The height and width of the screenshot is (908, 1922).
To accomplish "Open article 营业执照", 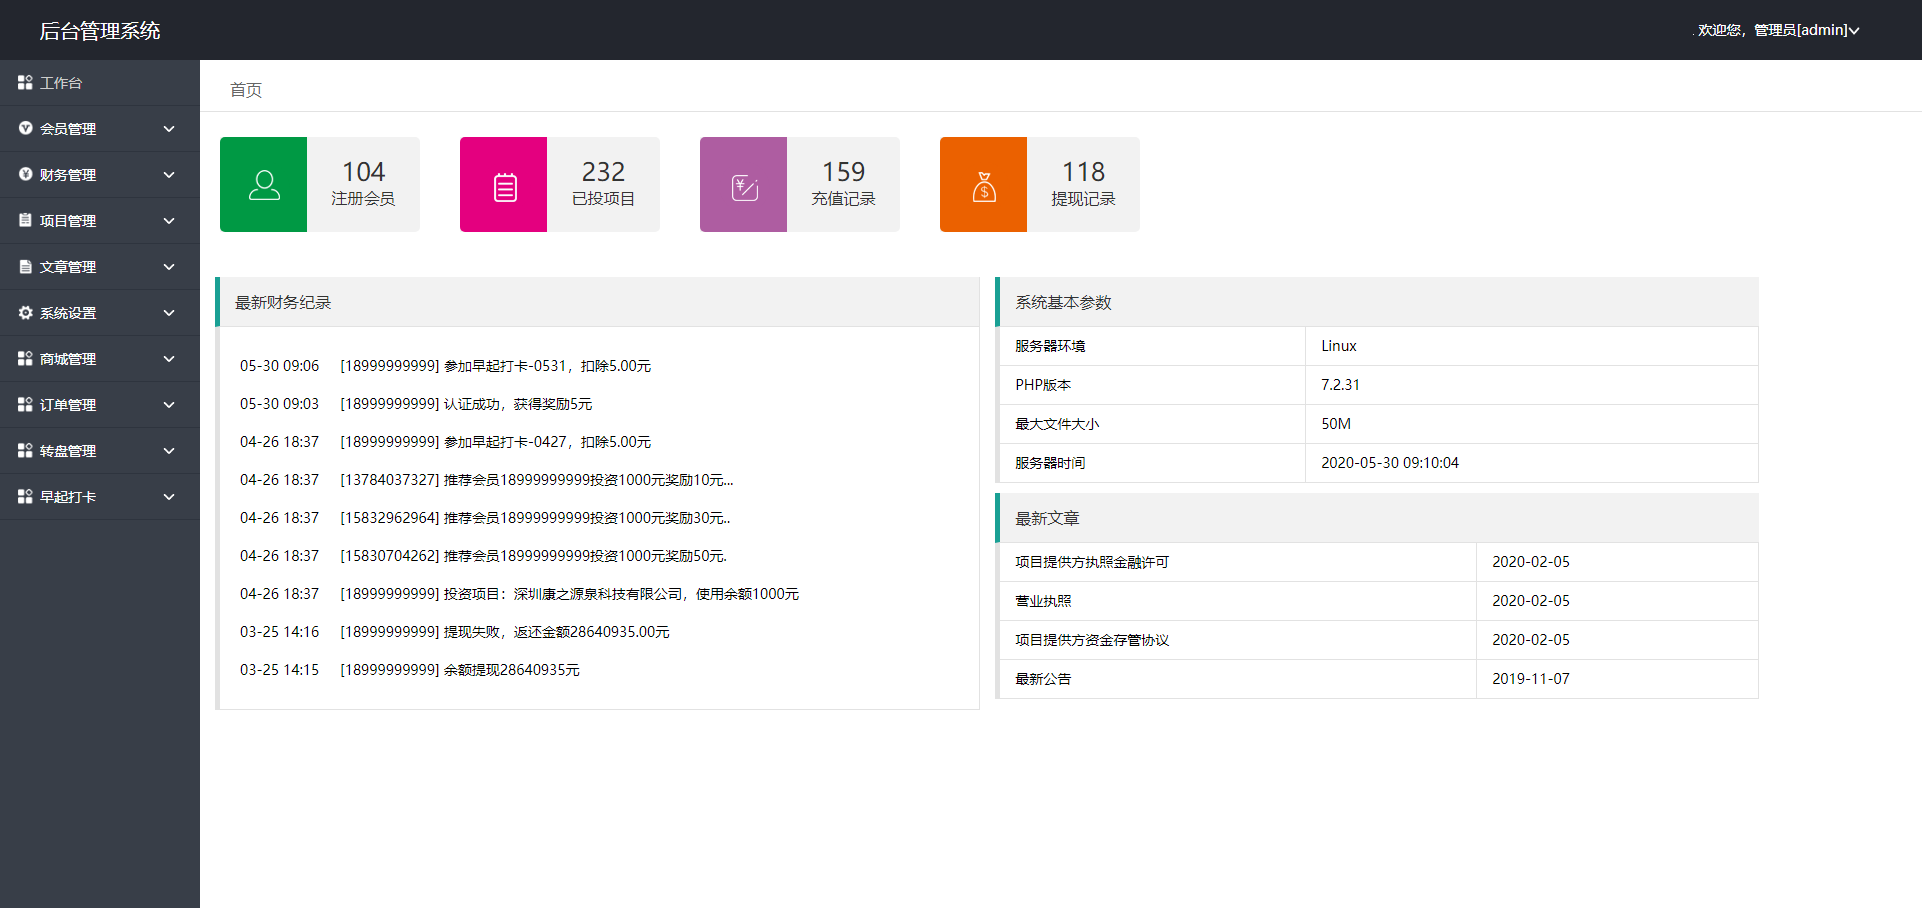I will point(1043,601).
